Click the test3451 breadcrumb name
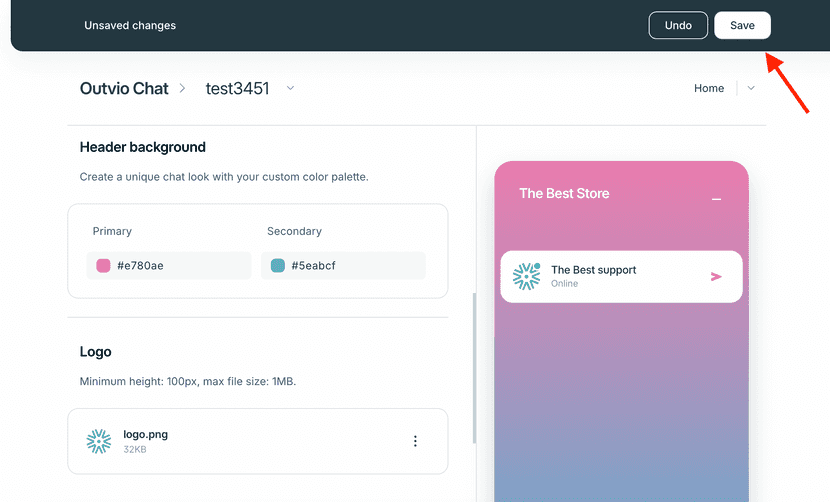830x502 pixels. click(x=237, y=88)
